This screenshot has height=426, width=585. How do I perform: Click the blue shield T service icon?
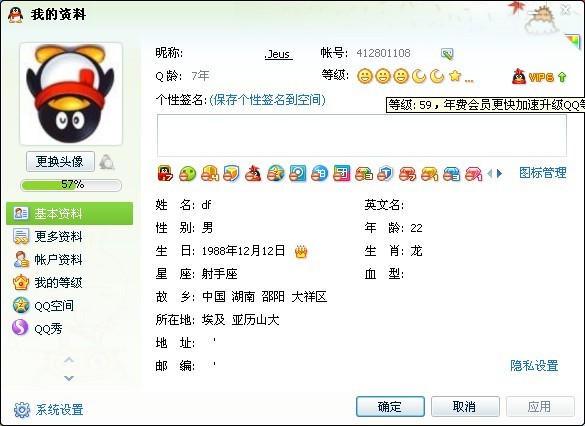pos(385,174)
